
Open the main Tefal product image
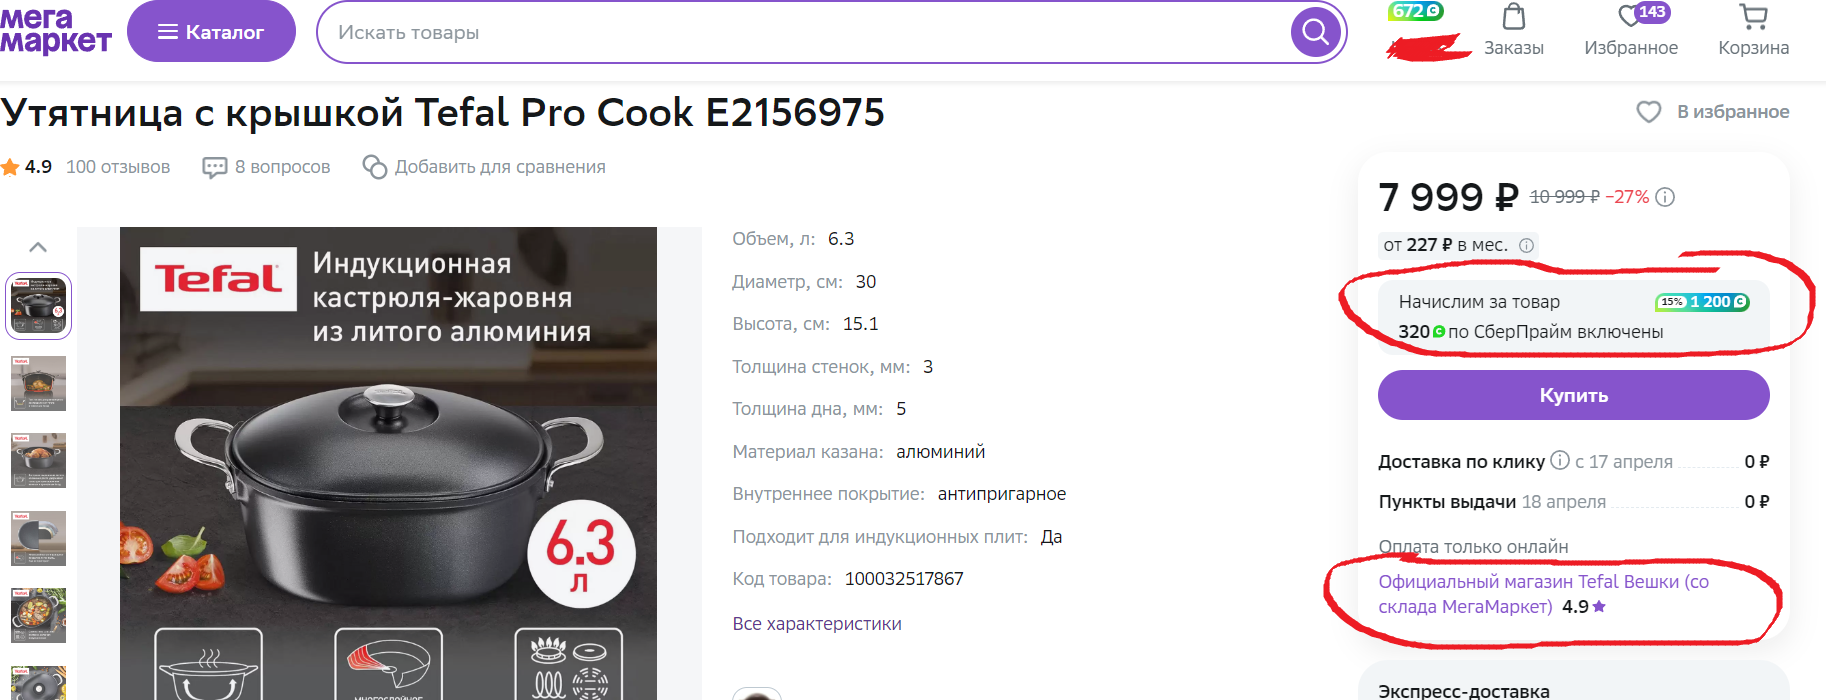(388, 463)
